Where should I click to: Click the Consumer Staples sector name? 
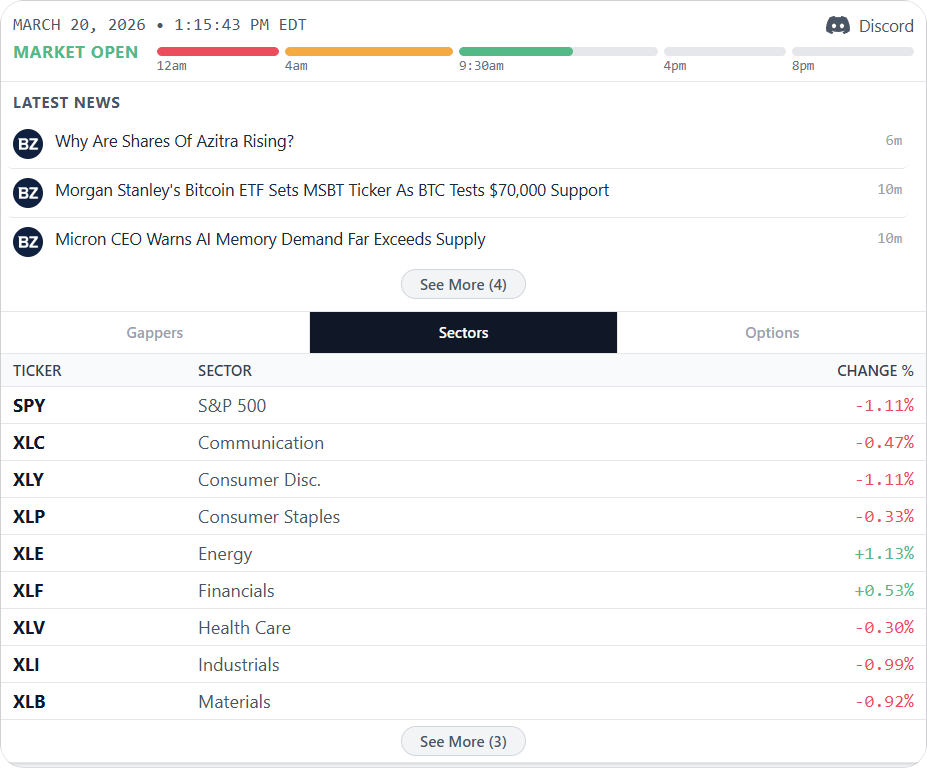269,517
